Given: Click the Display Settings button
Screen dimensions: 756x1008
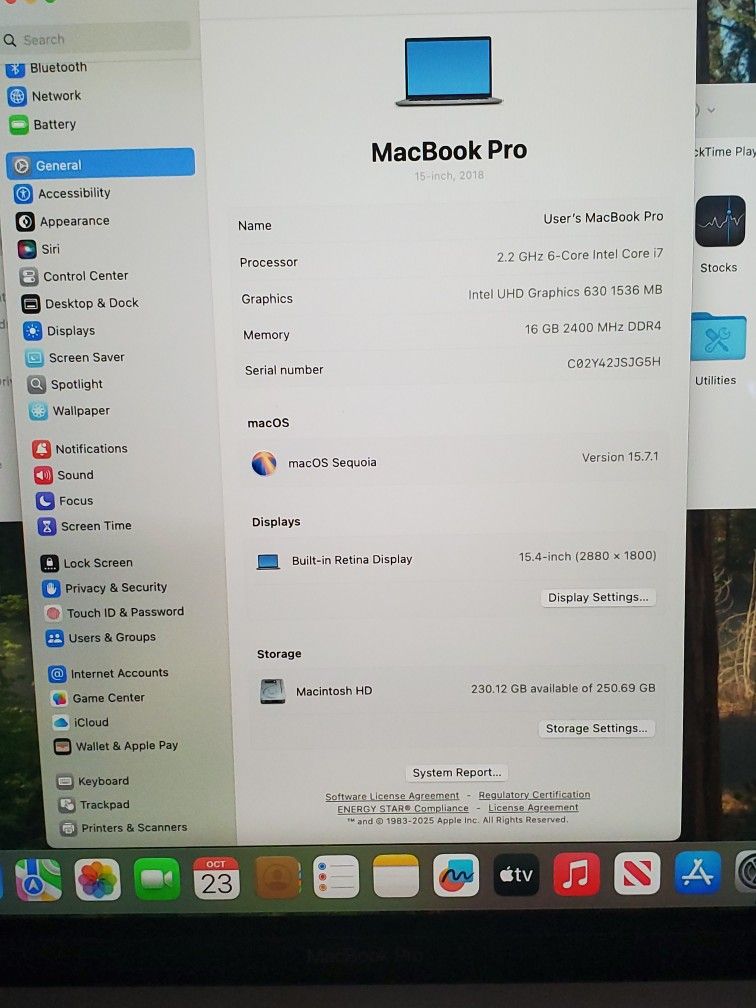Looking at the screenshot, I should 598,598.
